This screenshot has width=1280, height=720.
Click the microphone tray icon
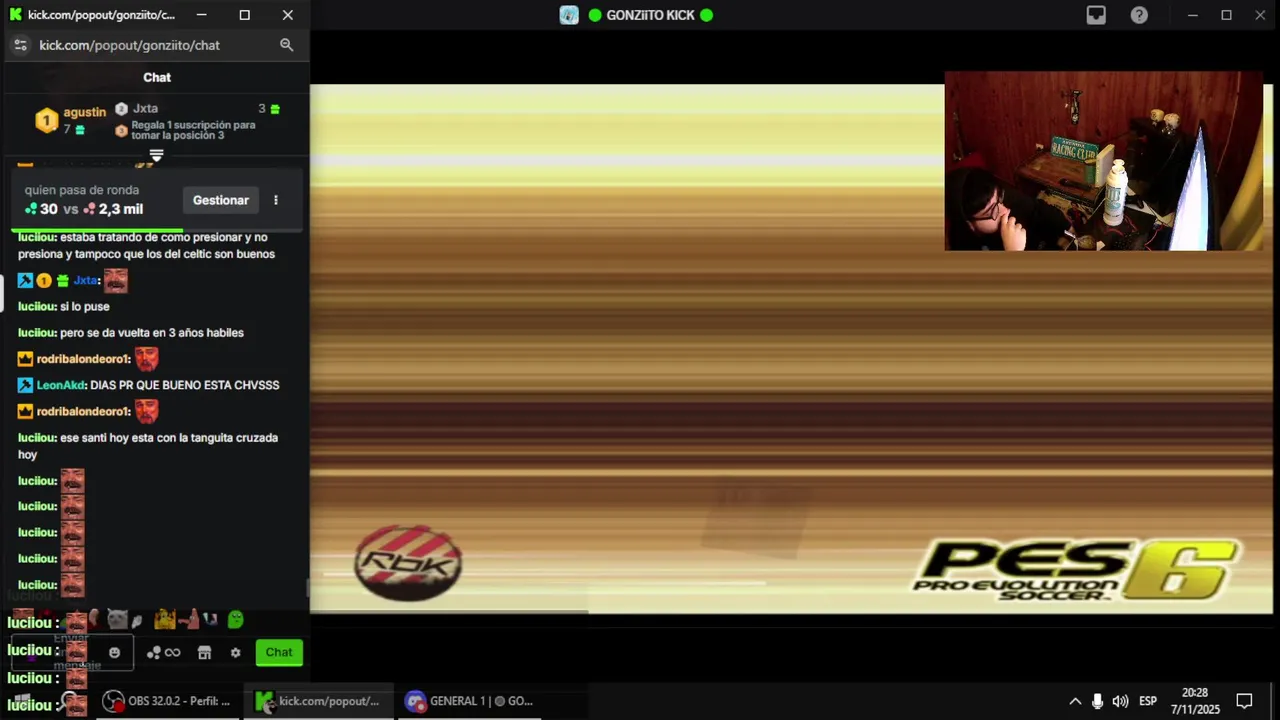coord(1097,701)
